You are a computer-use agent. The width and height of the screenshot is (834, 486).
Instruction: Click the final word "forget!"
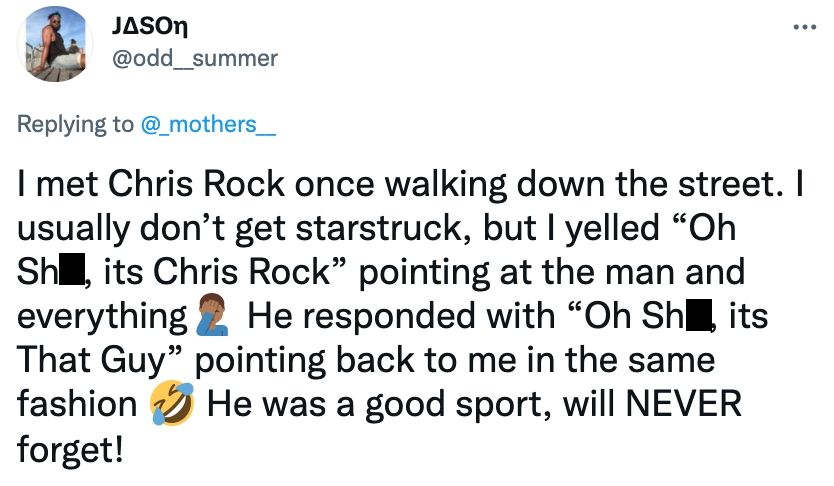pos(71,447)
